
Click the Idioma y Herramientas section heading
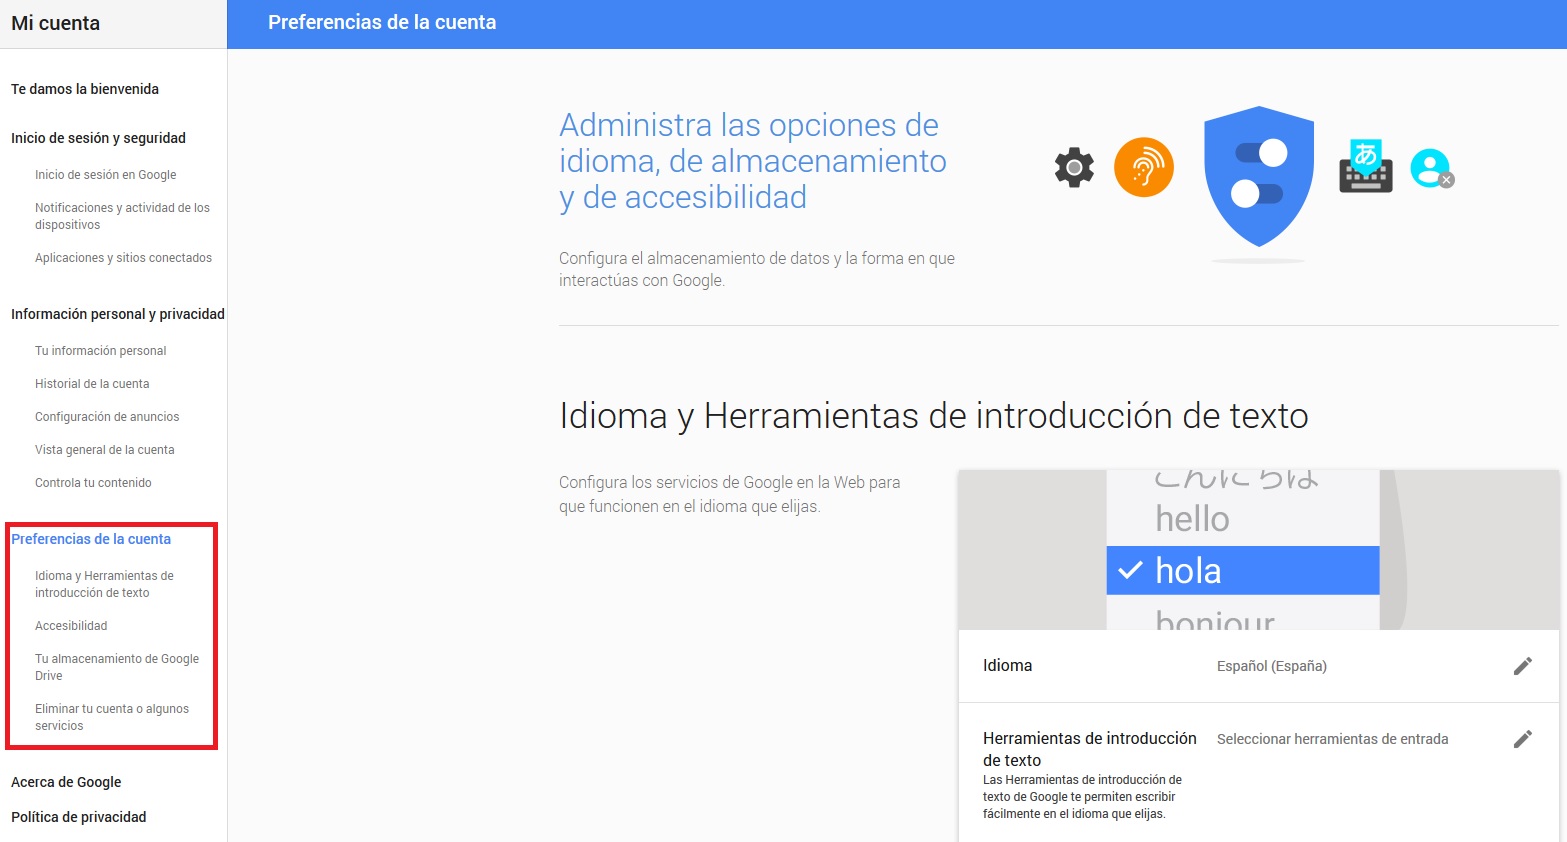933,416
